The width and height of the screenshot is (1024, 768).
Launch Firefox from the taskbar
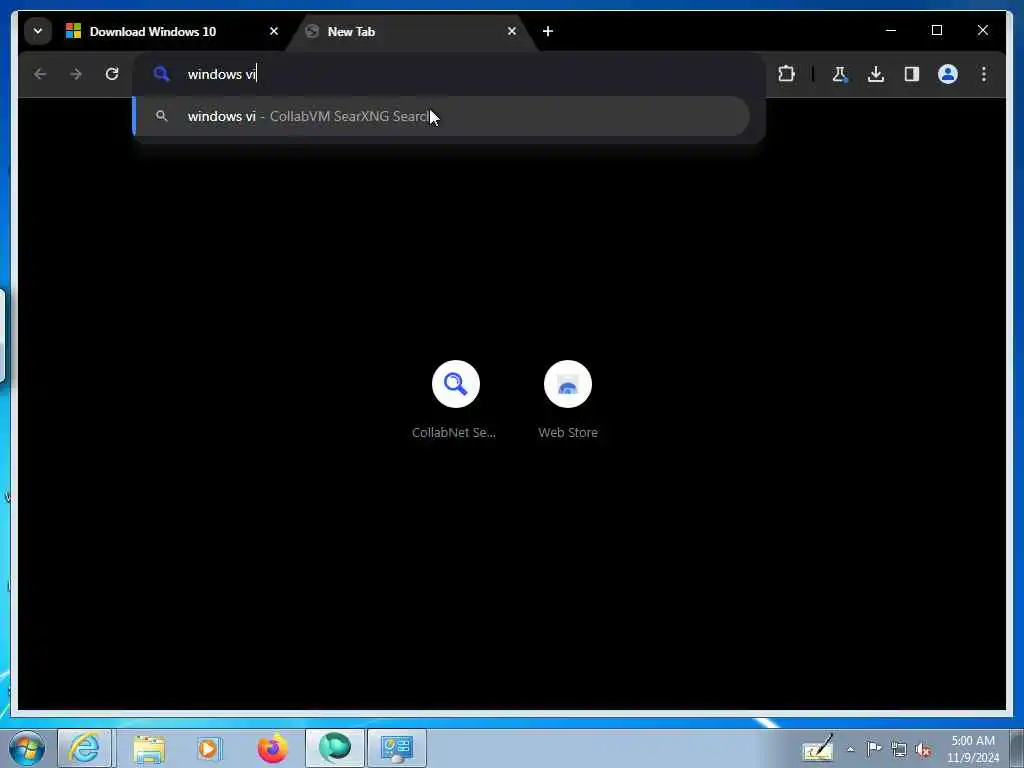272,748
